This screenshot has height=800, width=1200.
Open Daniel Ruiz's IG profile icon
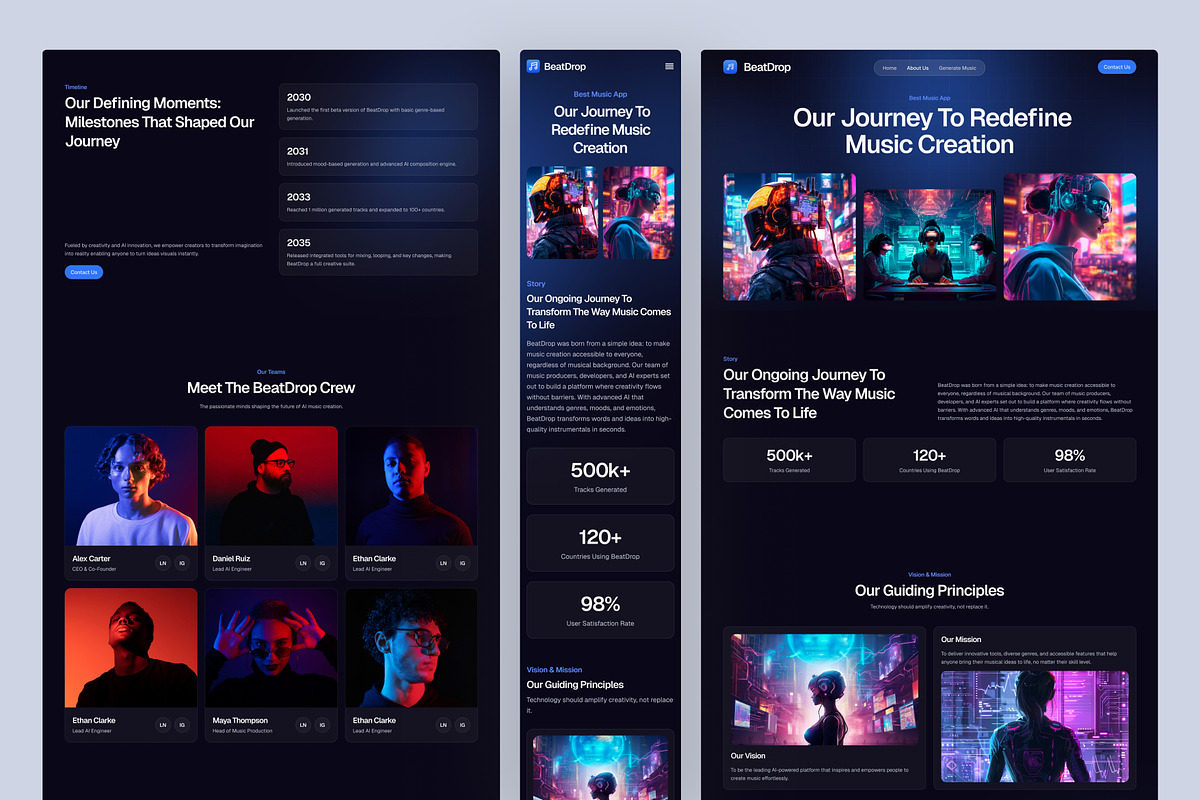pyautogui.click(x=322, y=563)
